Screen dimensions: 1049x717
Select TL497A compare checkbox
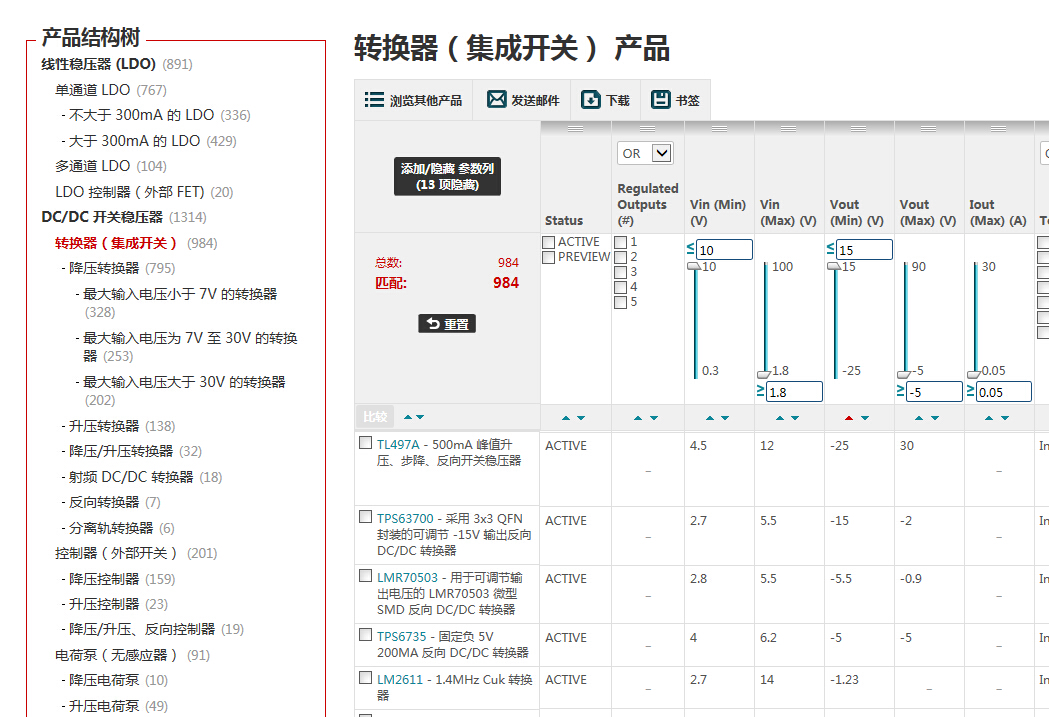365,442
